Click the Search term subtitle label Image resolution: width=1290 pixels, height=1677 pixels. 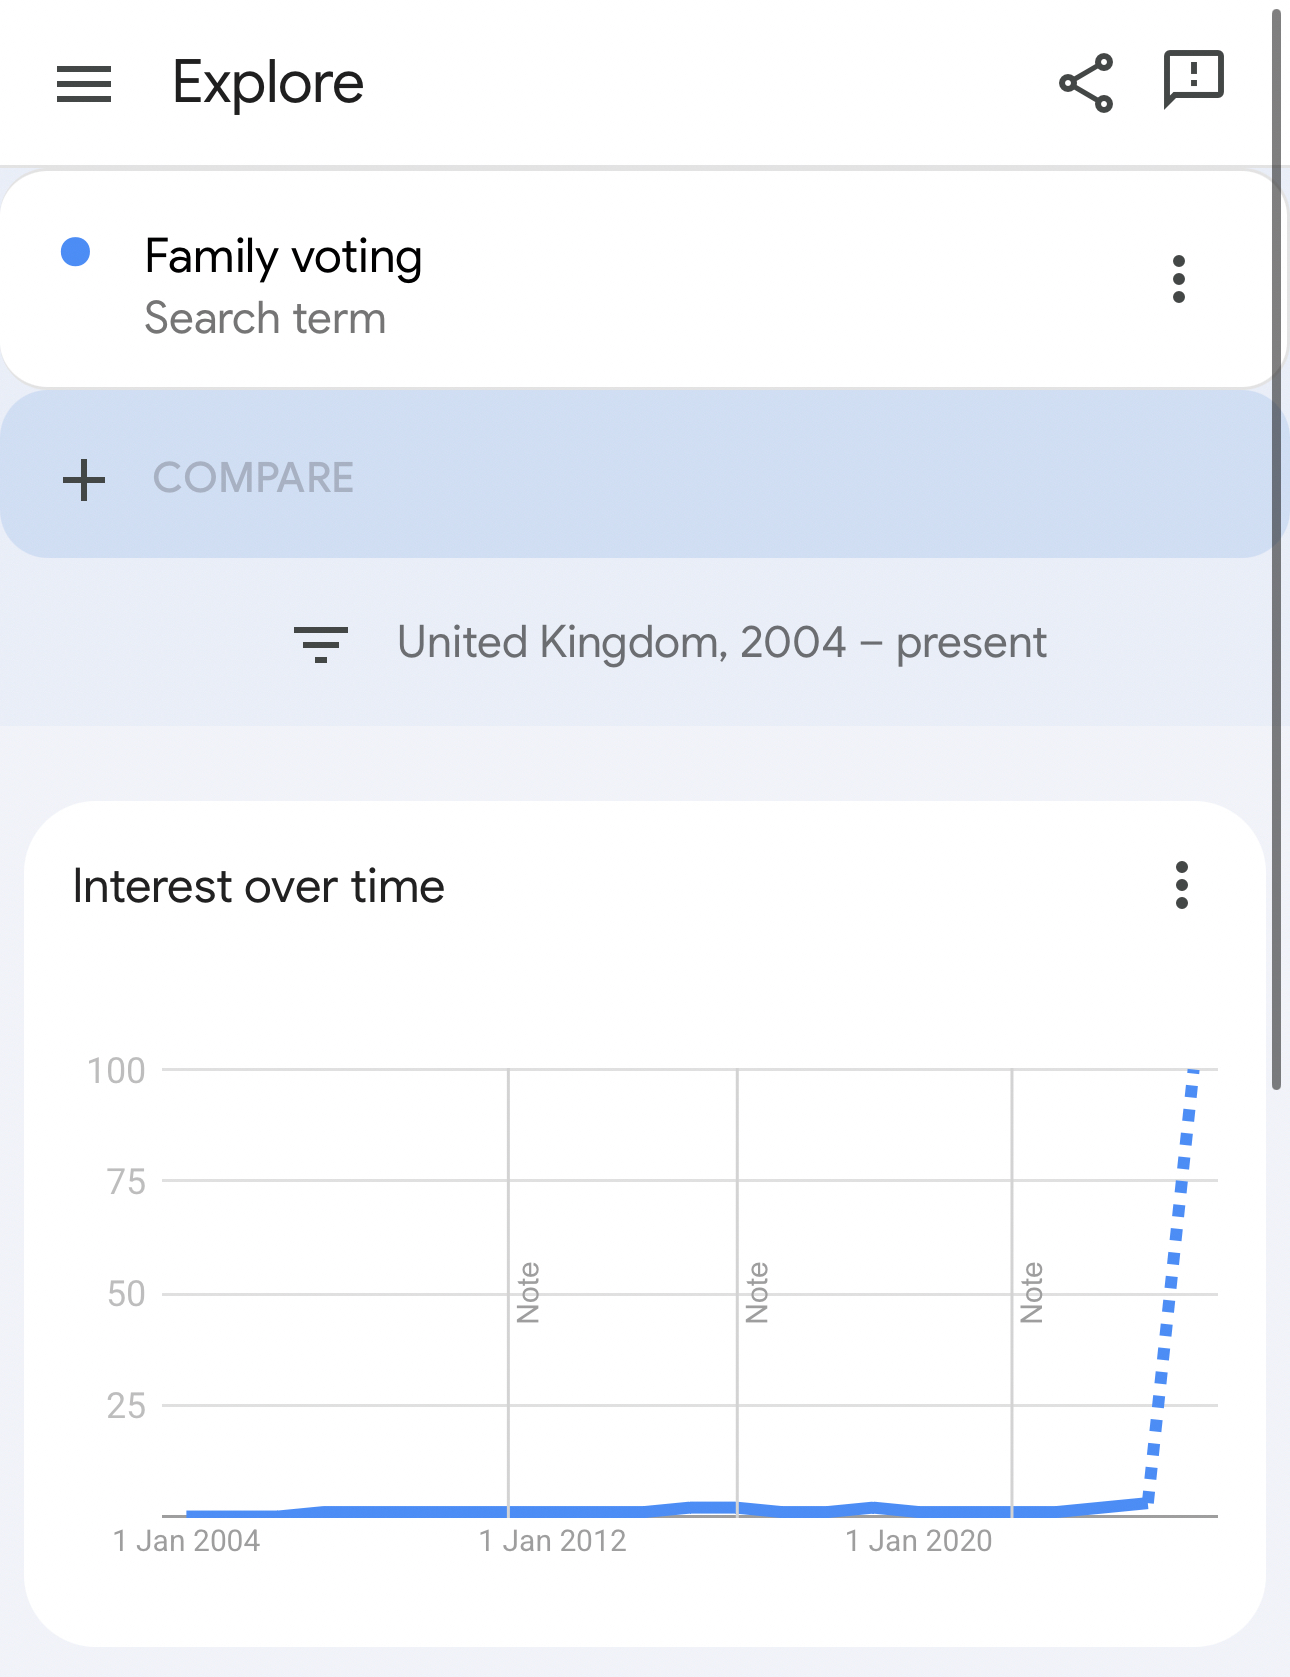point(265,319)
